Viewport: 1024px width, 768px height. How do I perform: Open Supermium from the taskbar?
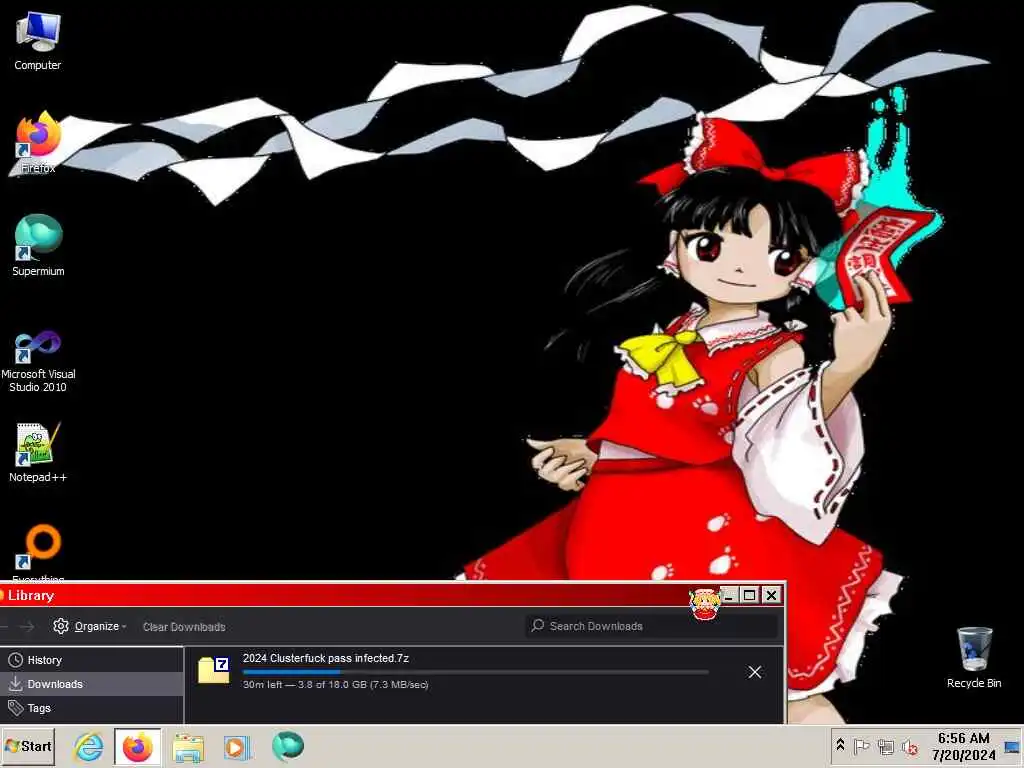[x=287, y=746]
